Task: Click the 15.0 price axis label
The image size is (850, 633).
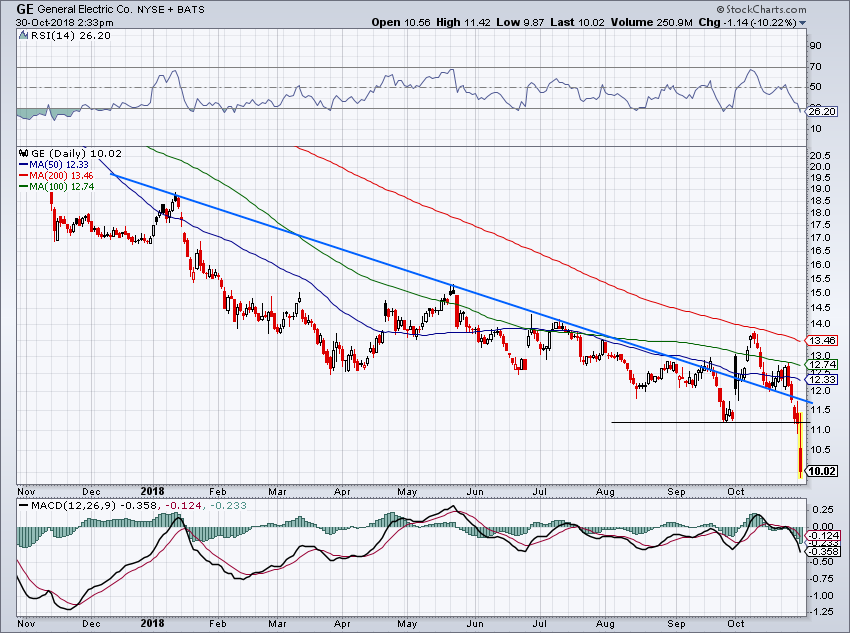Action: (820, 293)
